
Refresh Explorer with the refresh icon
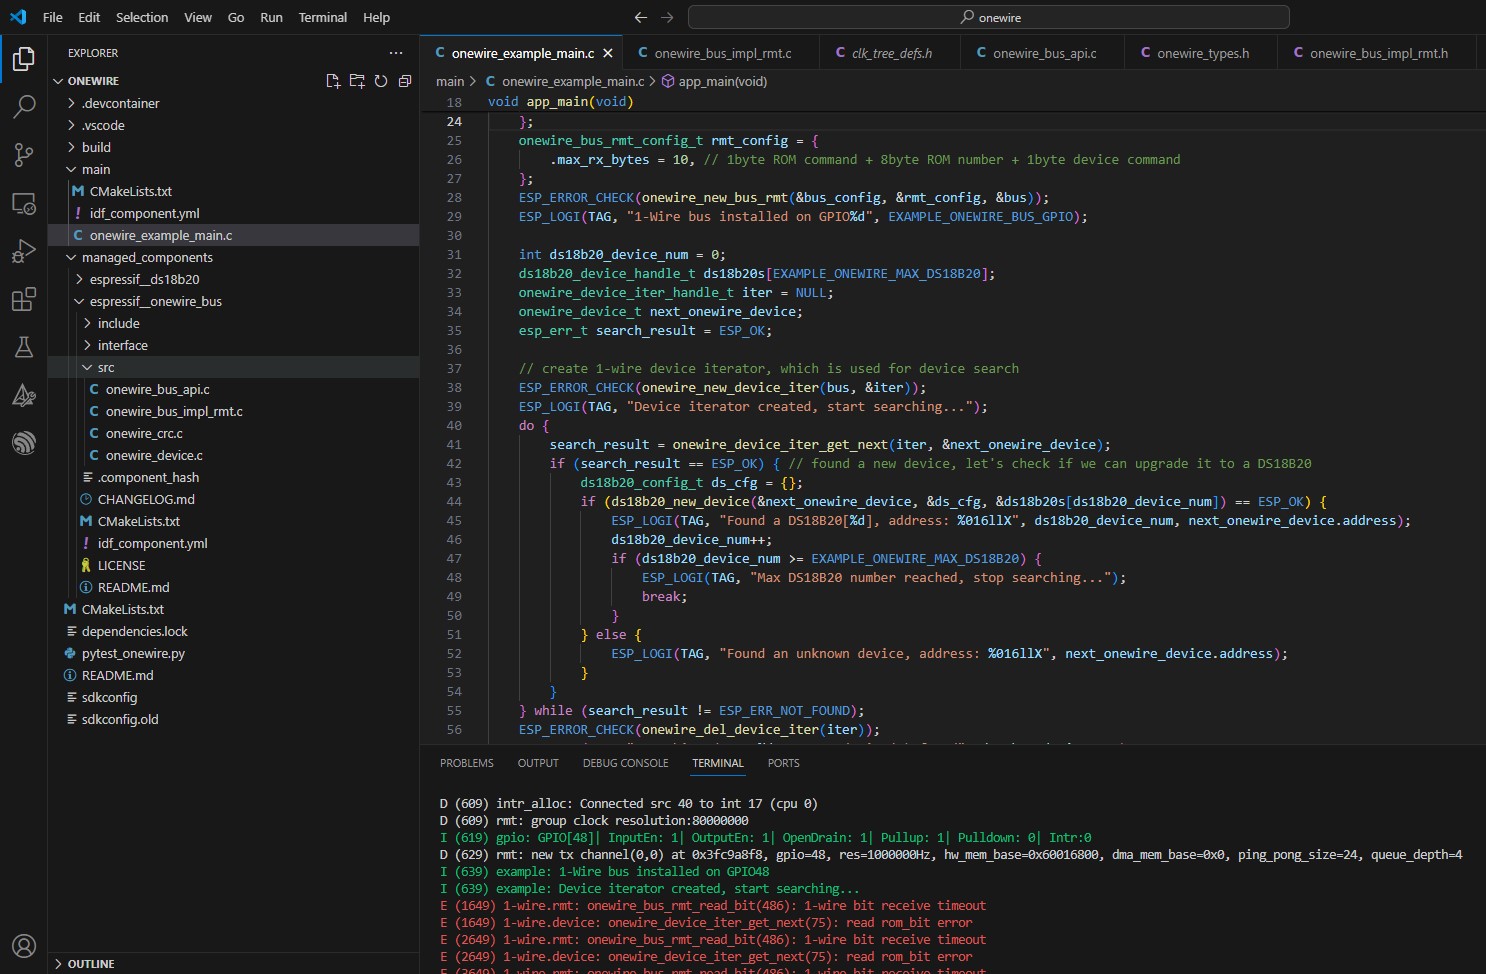tap(381, 81)
